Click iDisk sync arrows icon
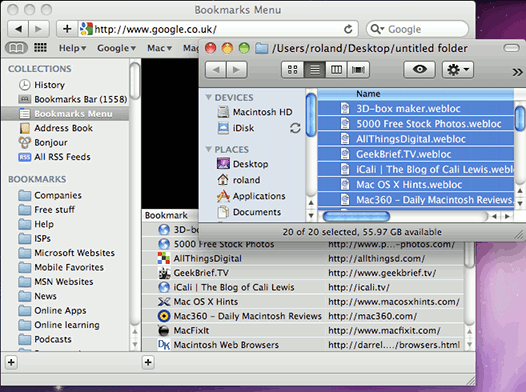This screenshot has width=526, height=392. (x=295, y=128)
